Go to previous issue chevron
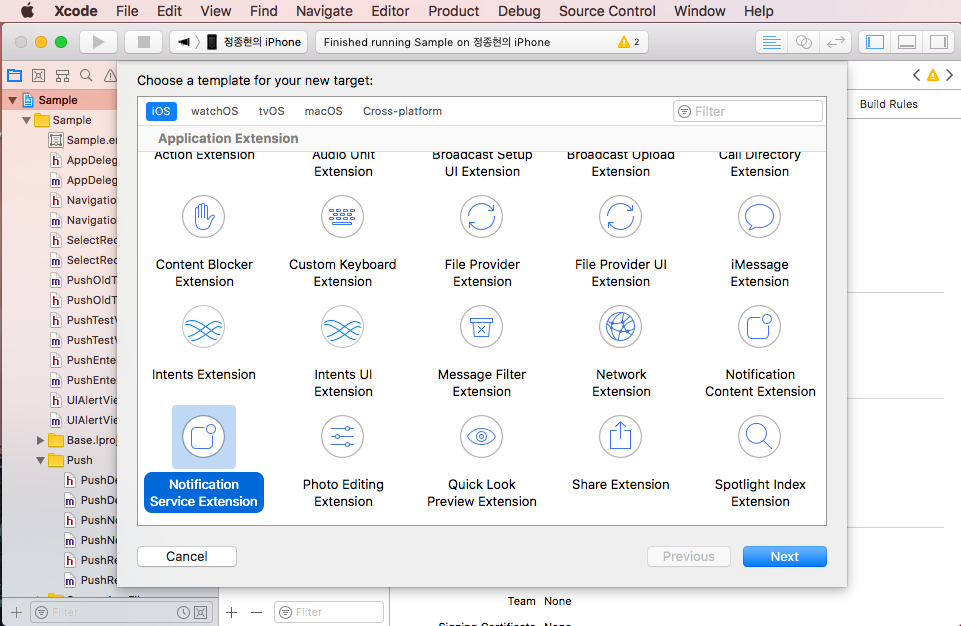Image resolution: width=961 pixels, height=626 pixels. 916,75
